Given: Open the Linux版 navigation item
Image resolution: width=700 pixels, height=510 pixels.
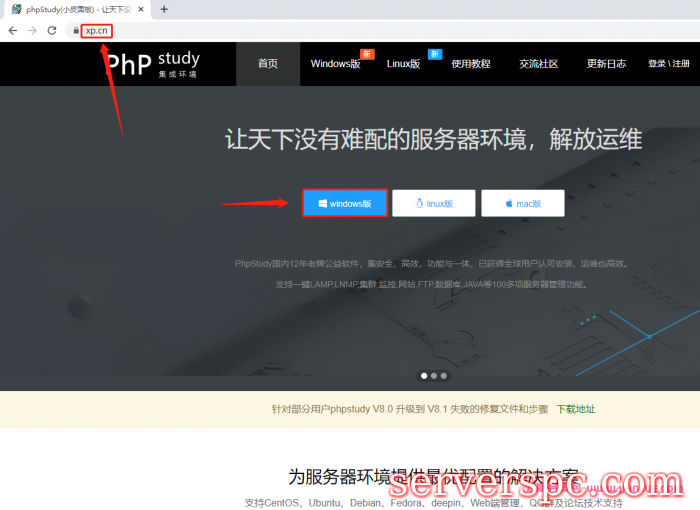Looking at the screenshot, I should coord(403,64).
